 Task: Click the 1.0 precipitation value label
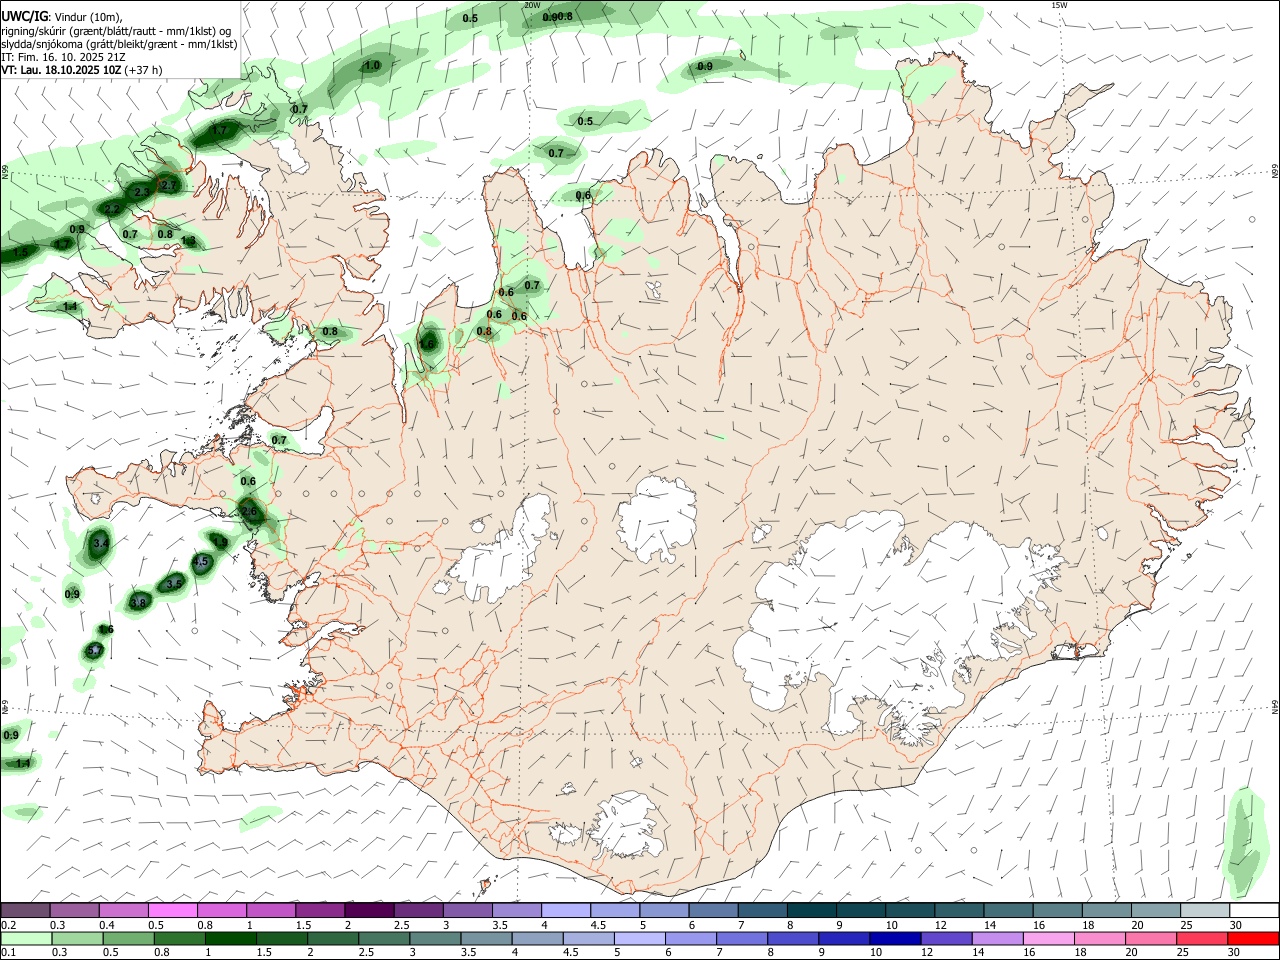pyautogui.click(x=372, y=66)
